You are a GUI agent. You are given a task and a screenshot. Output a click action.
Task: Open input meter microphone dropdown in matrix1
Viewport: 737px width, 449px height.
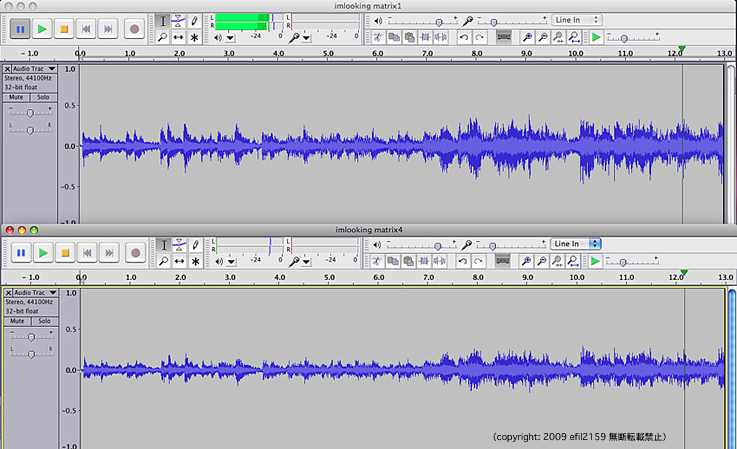click(306, 38)
